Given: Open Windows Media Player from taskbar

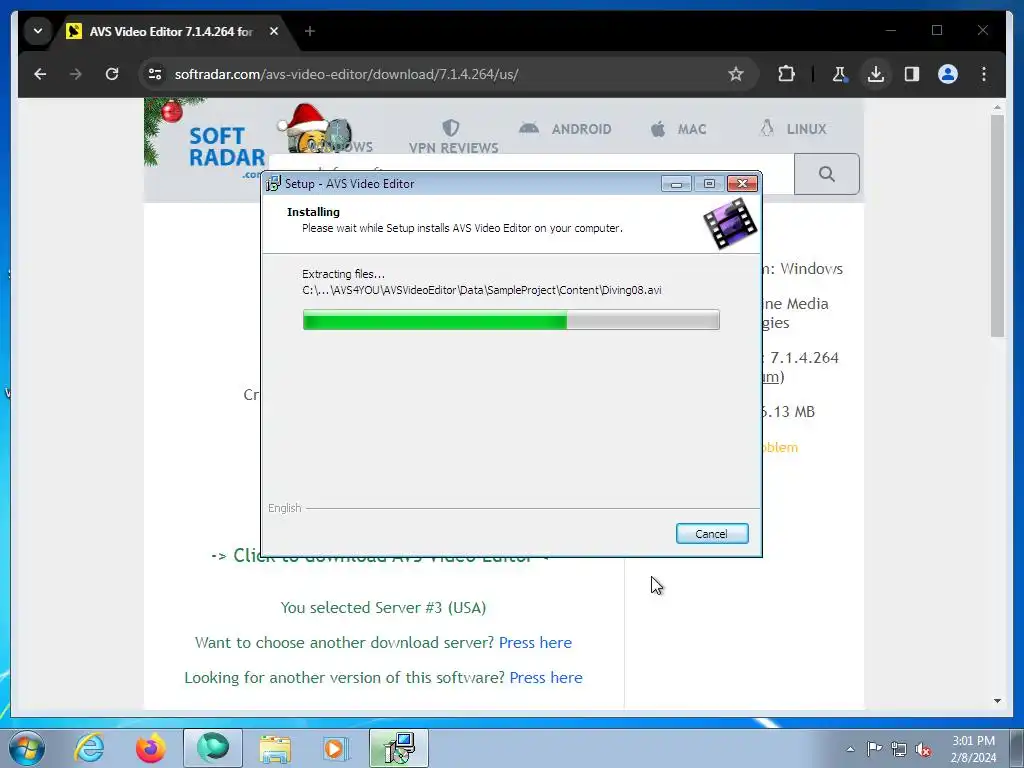Looking at the screenshot, I should [x=336, y=748].
